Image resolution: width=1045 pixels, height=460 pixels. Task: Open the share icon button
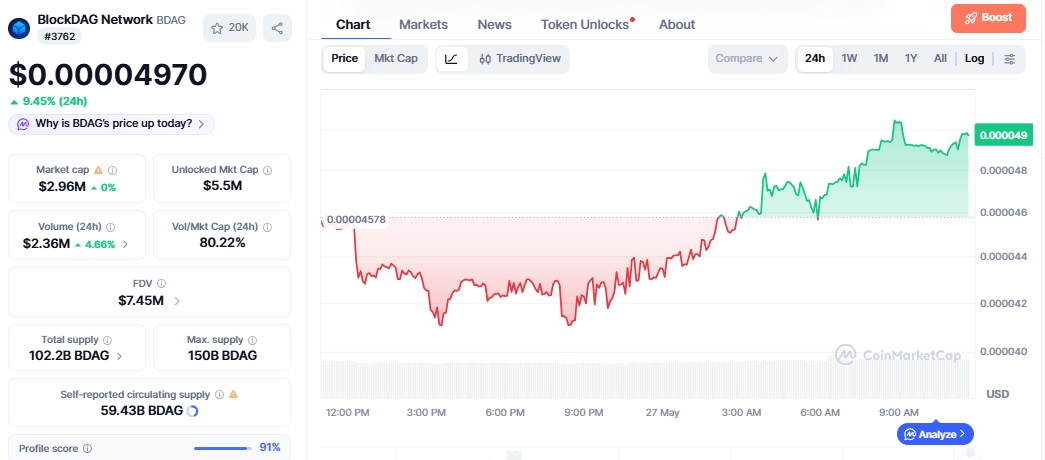[277, 28]
